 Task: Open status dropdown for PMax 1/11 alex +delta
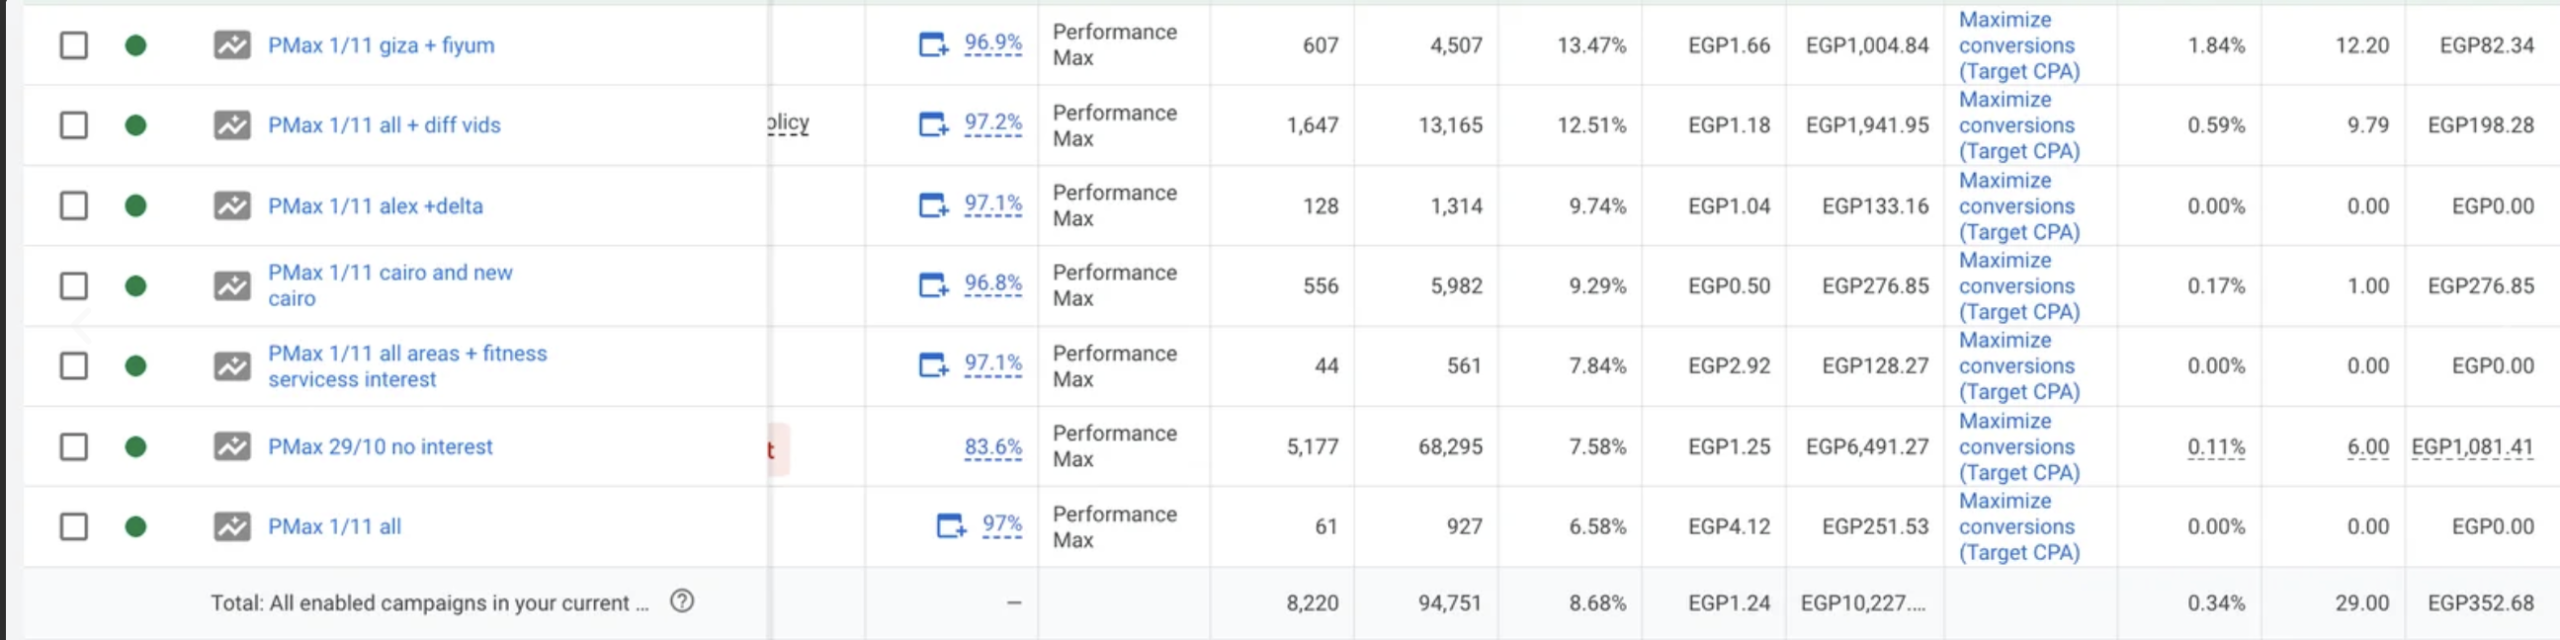click(136, 206)
